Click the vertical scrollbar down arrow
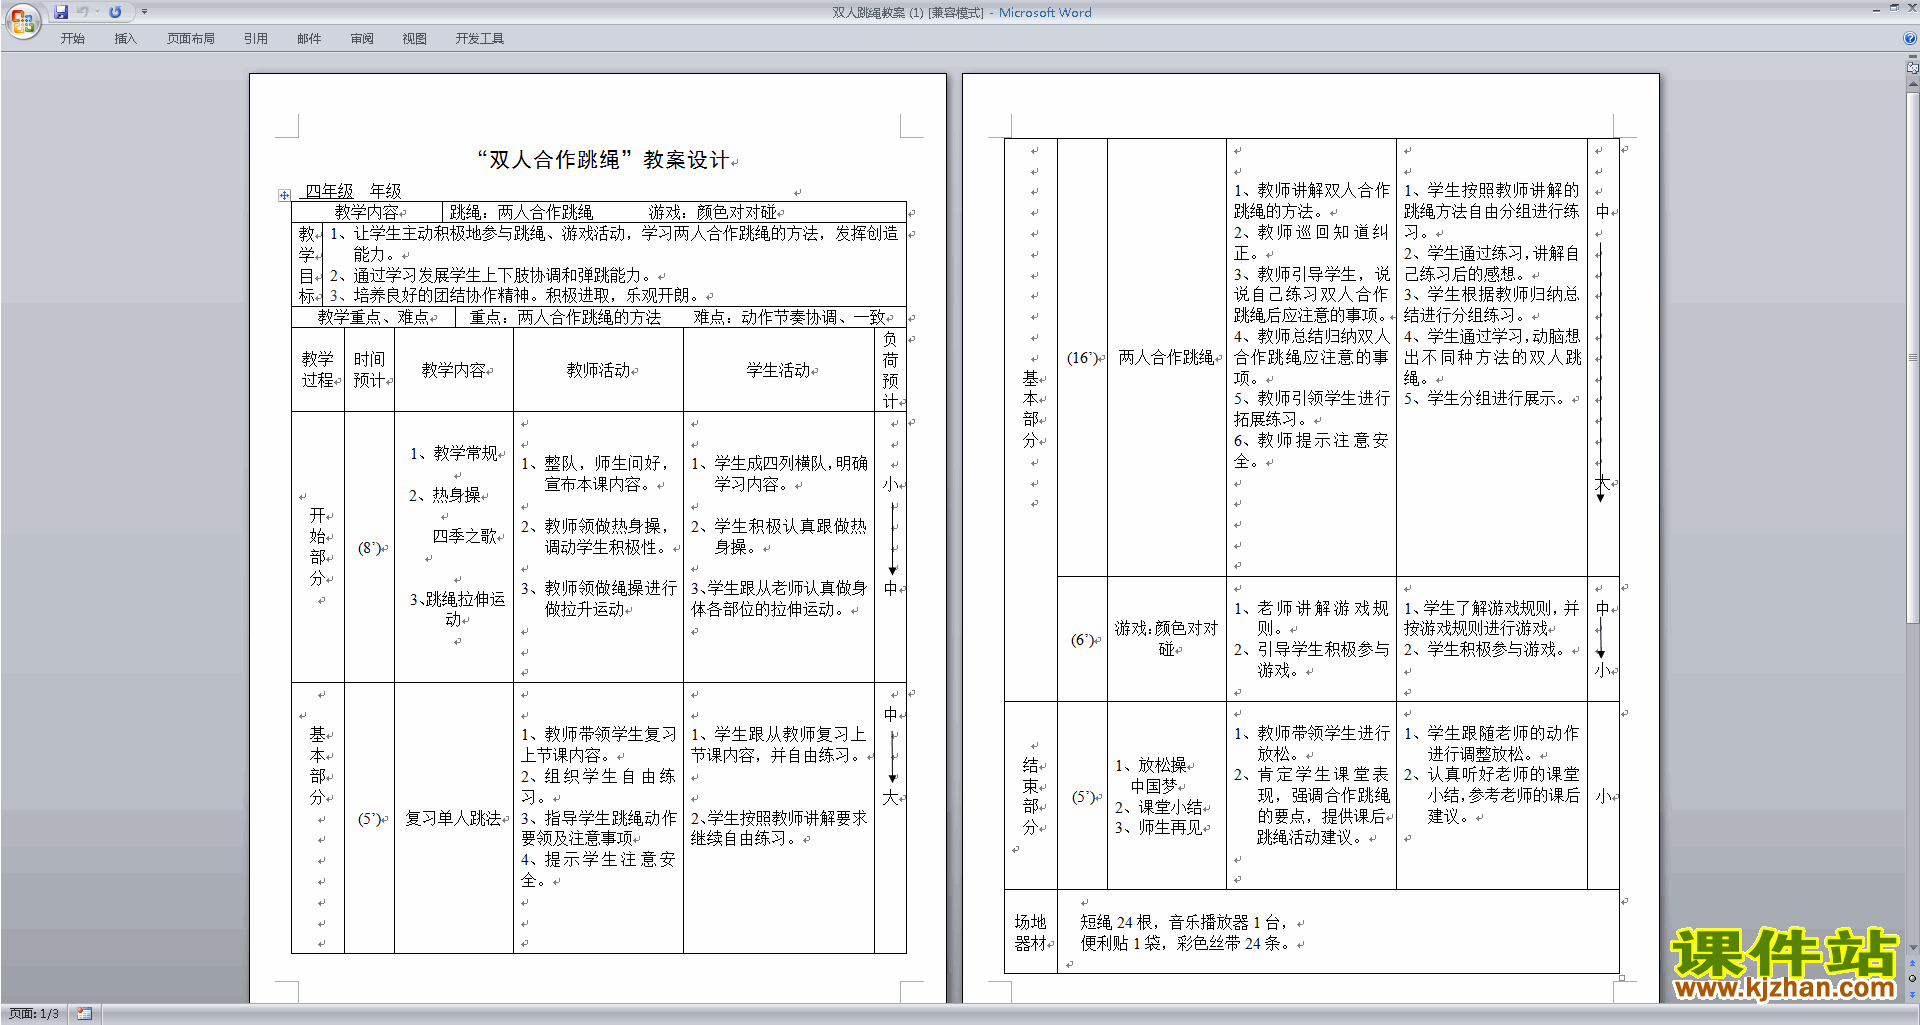 [x=1912, y=948]
